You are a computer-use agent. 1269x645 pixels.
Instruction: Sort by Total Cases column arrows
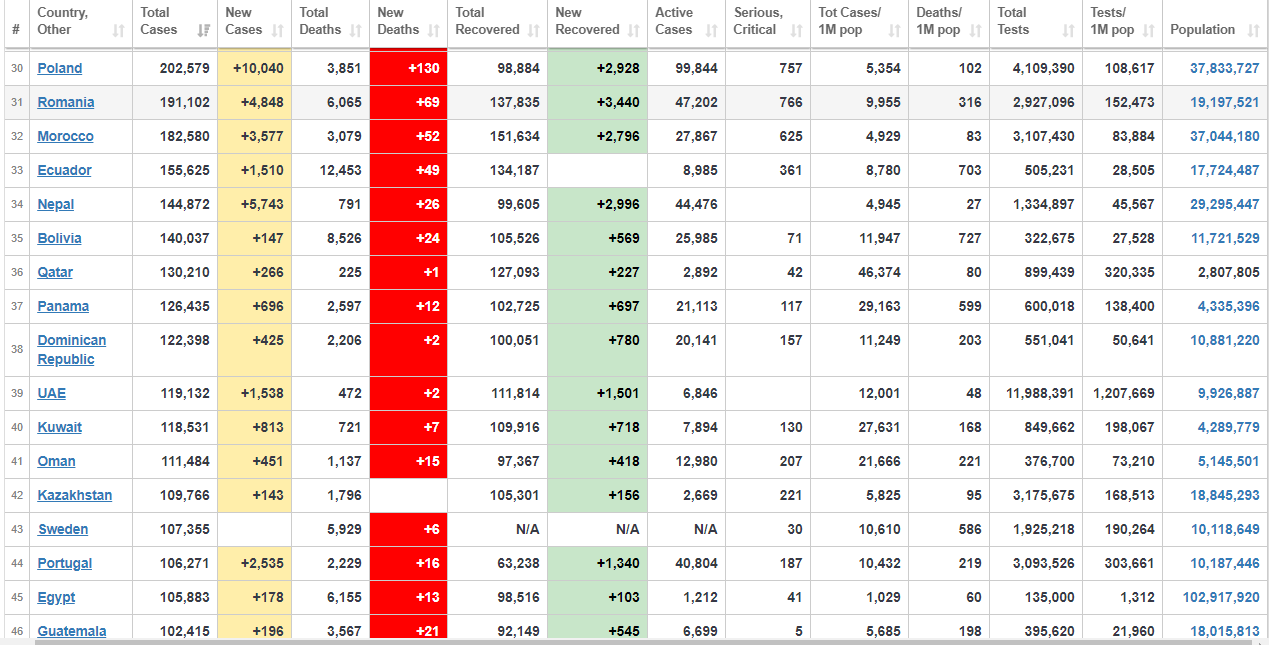coord(205,31)
